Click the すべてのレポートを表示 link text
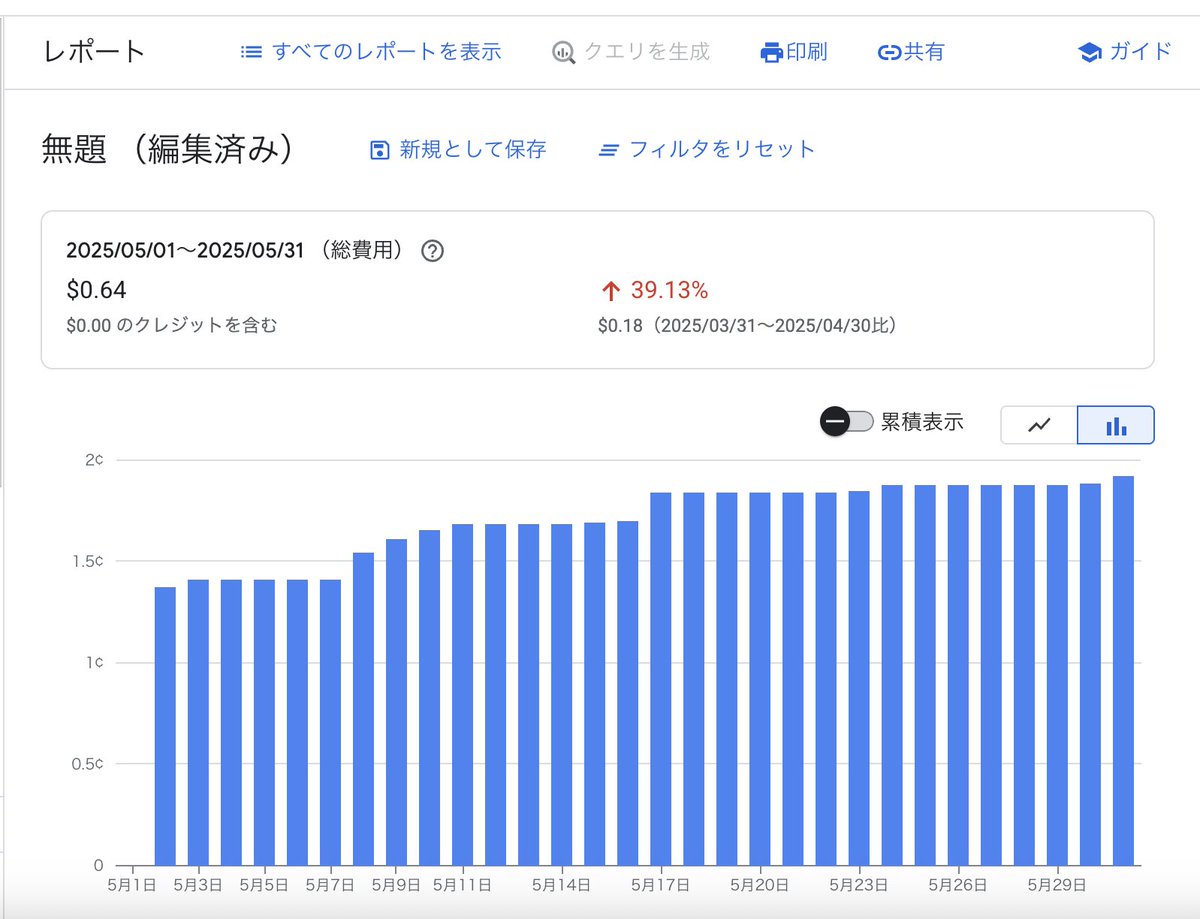Image resolution: width=1200 pixels, height=919 pixels. (x=386, y=52)
